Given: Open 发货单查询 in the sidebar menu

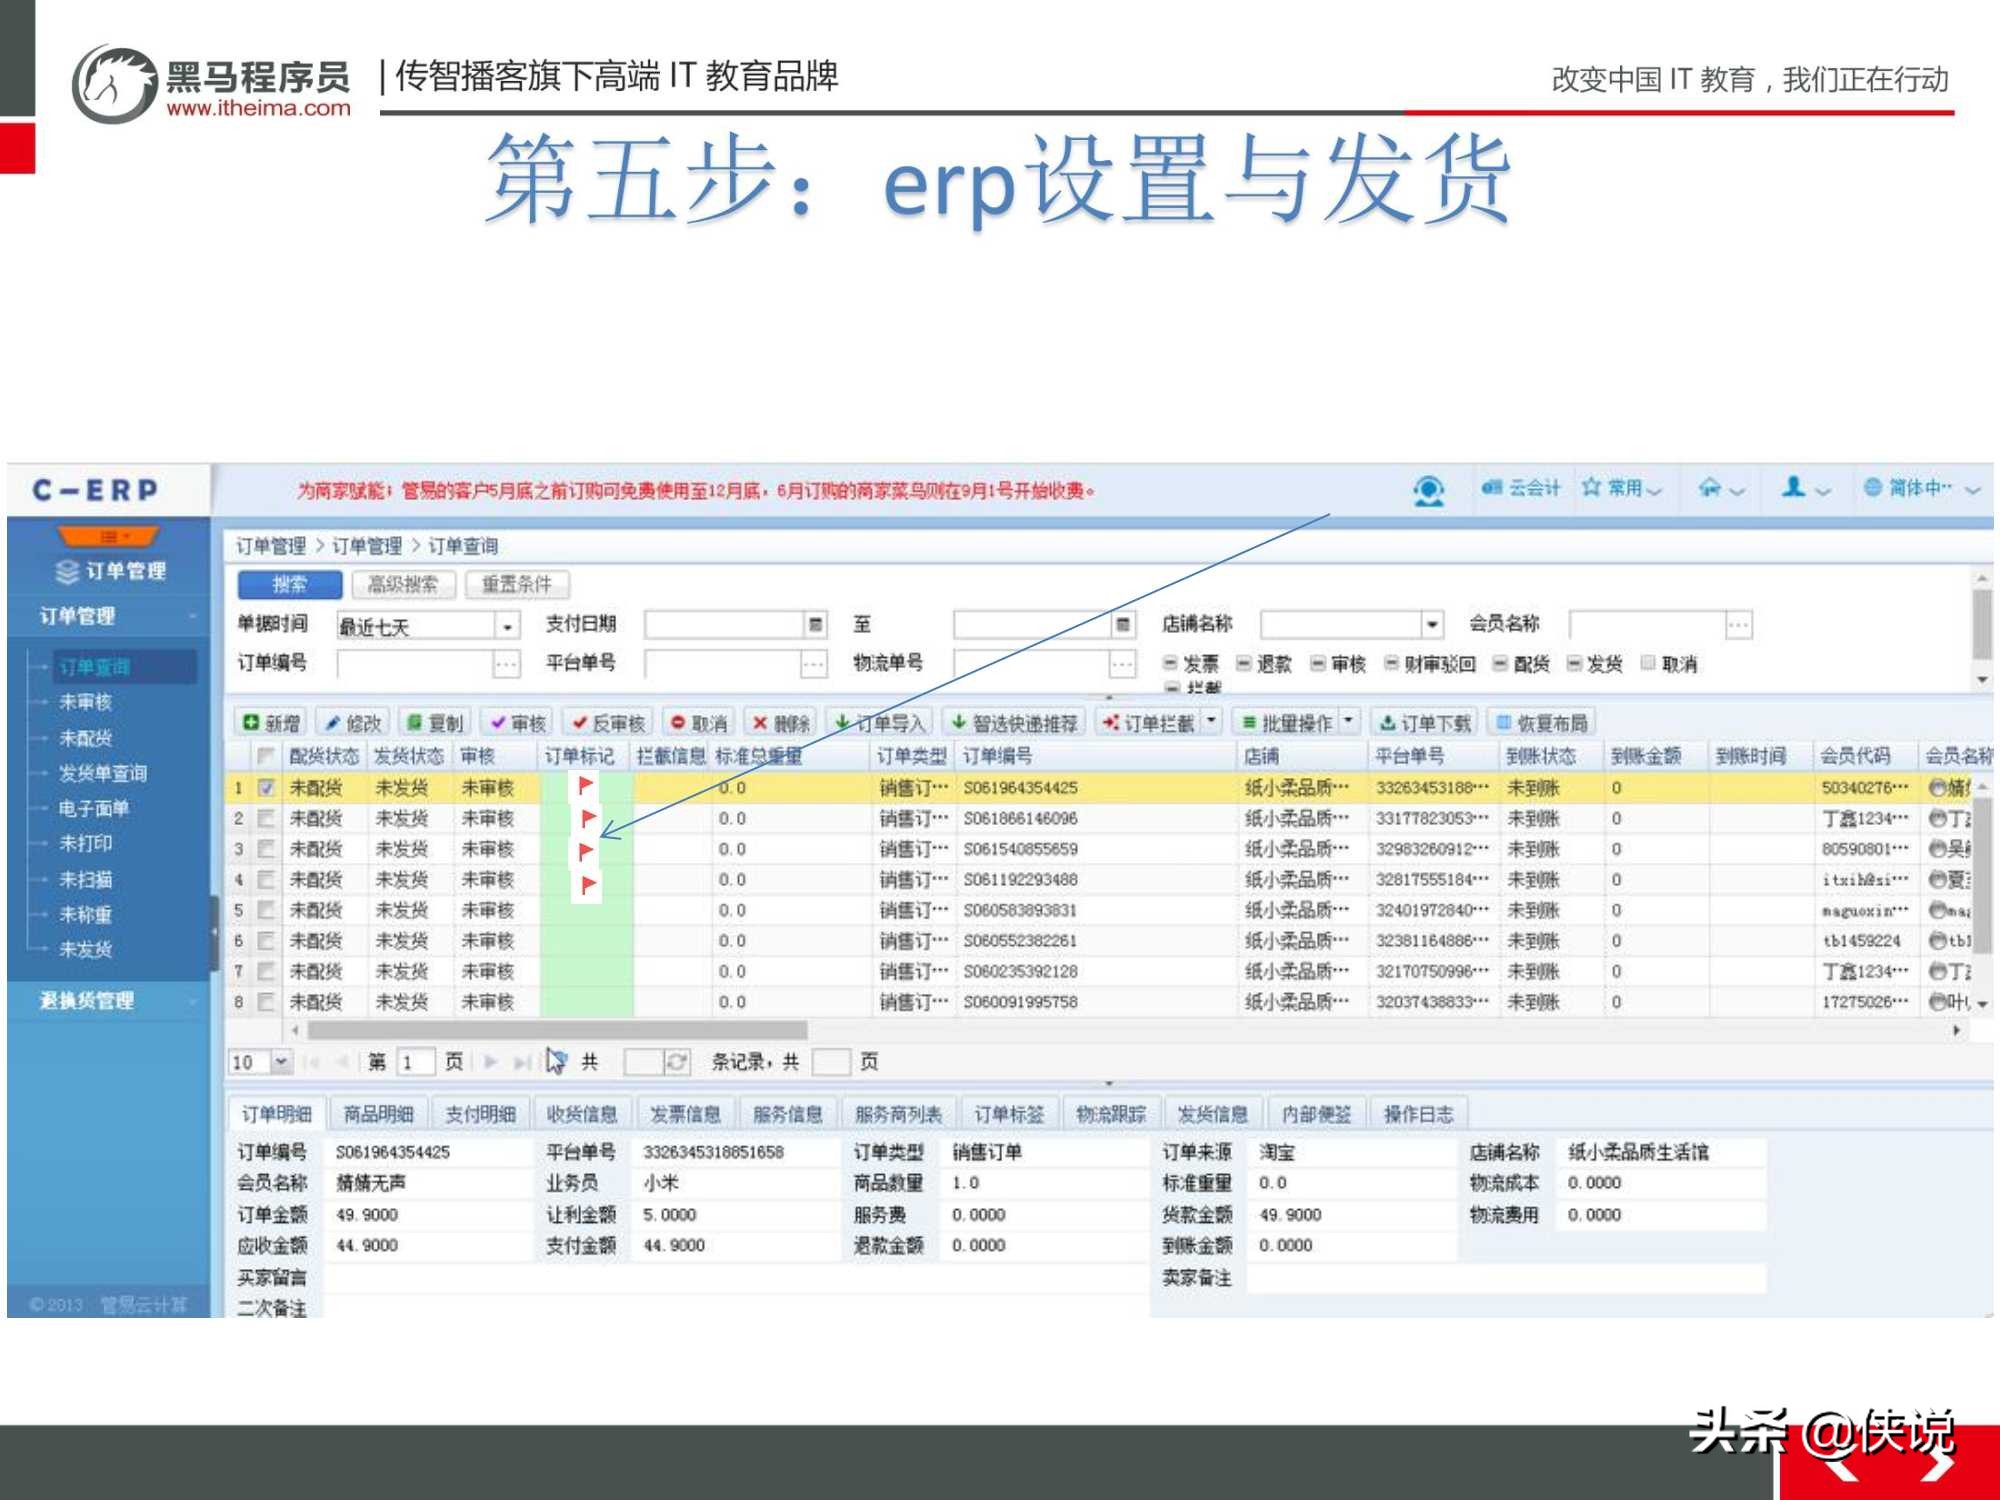Looking at the screenshot, I should coord(105,773).
